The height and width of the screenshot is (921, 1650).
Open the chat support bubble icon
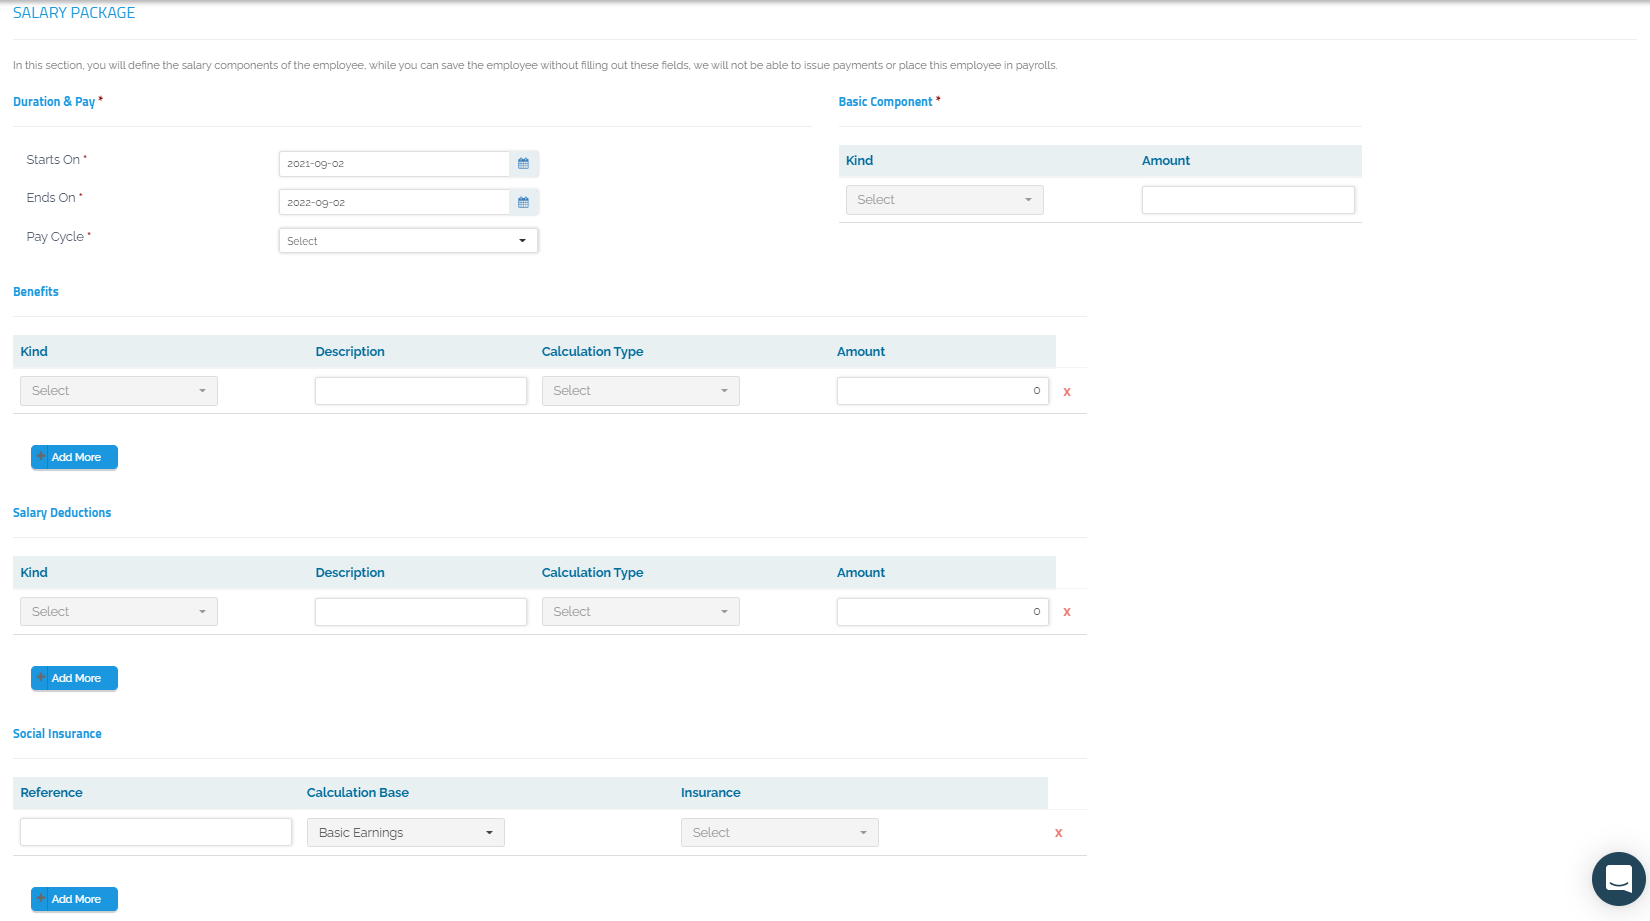[x=1618, y=879]
